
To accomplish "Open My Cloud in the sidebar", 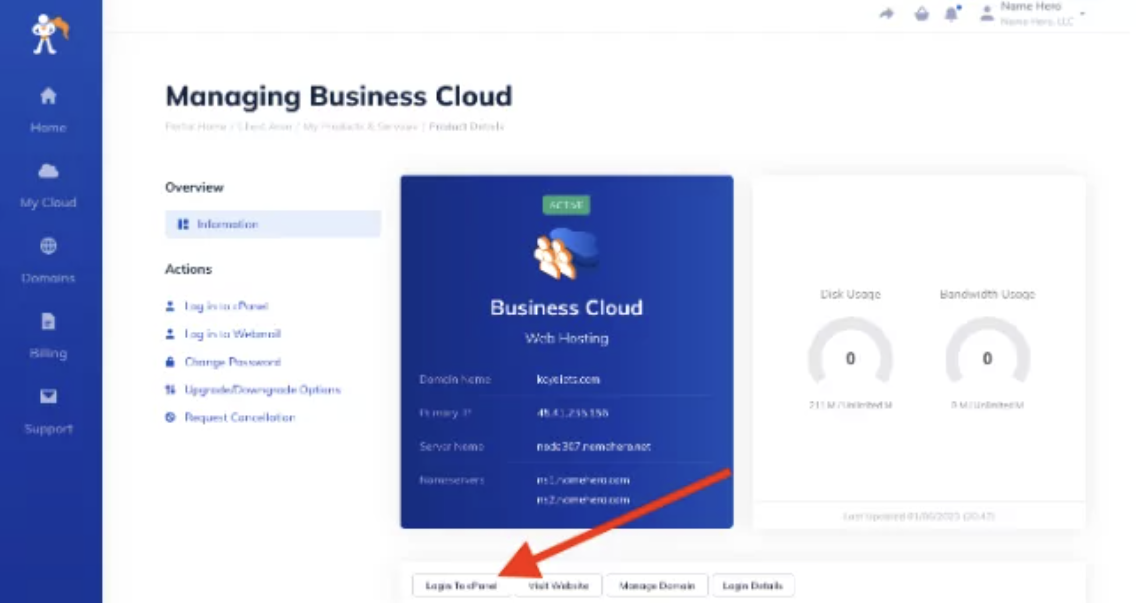I will [x=49, y=186].
